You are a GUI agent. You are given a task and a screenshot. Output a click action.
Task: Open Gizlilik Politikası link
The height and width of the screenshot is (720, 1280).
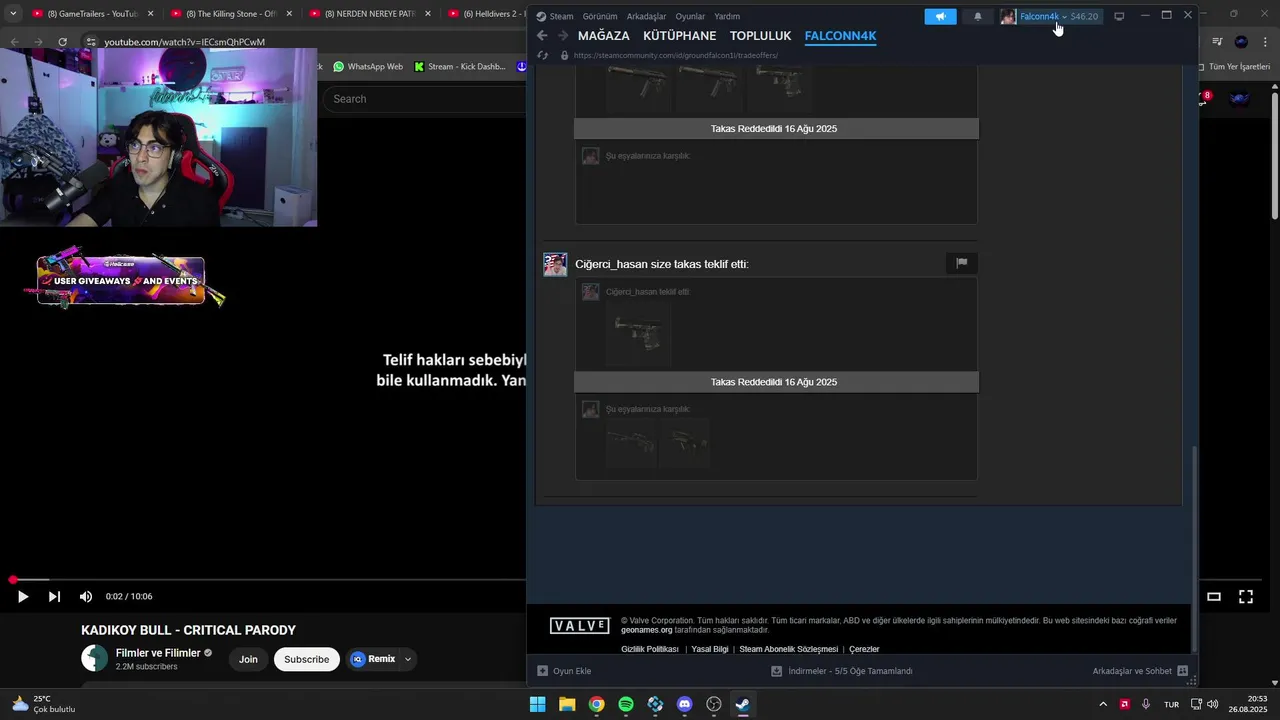pyautogui.click(x=650, y=649)
